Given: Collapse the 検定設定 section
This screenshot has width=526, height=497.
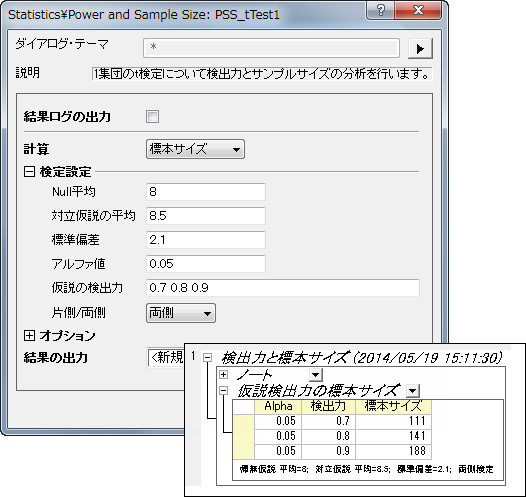Looking at the screenshot, I should [30, 172].
